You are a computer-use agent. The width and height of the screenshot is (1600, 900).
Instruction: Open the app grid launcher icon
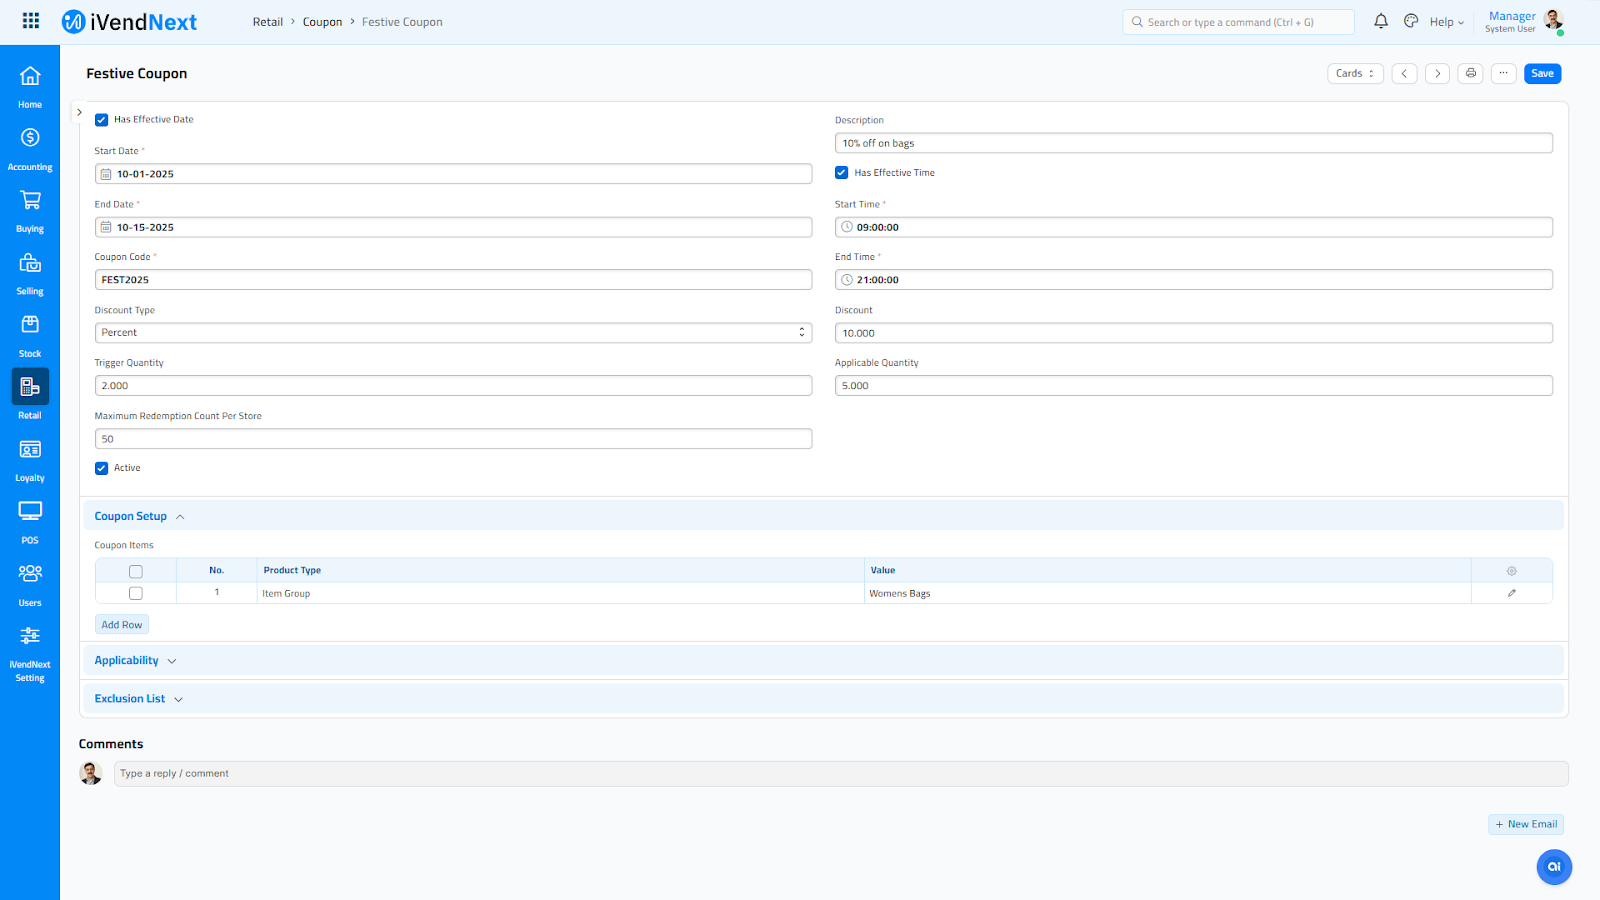(x=31, y=21)
